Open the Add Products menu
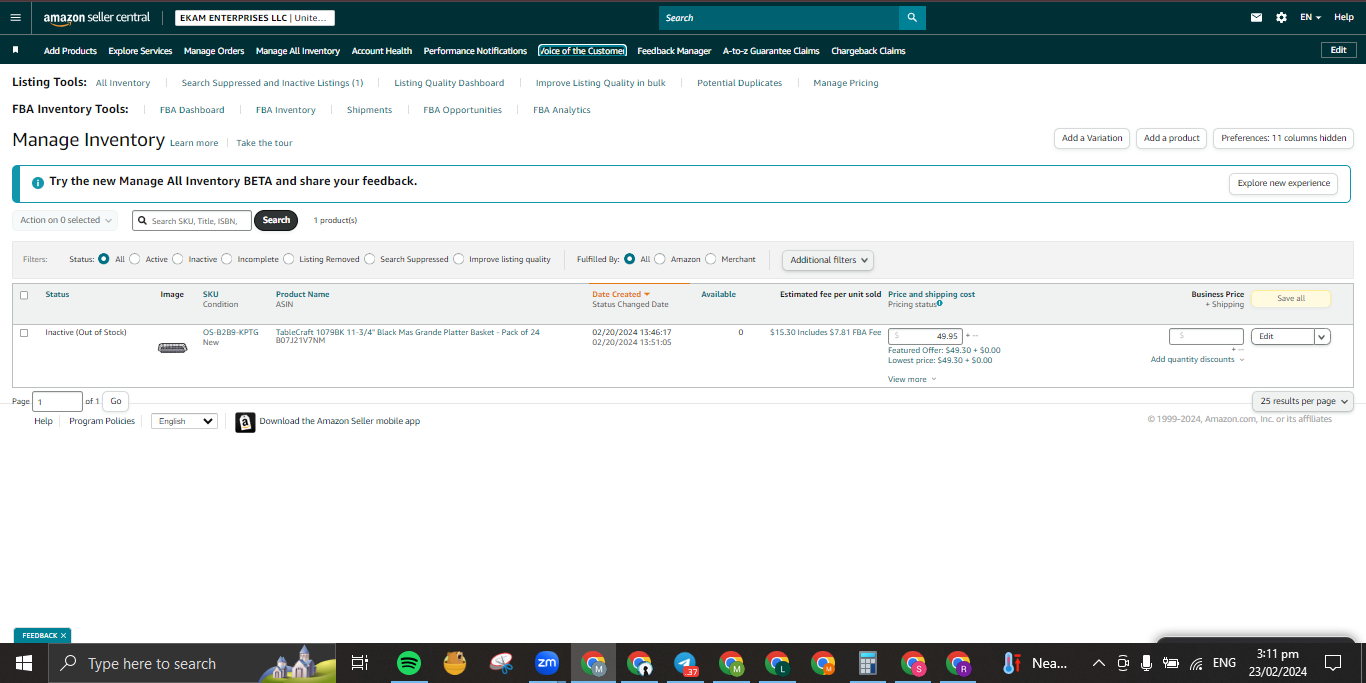1366x683 pixels. pos(70,51)
